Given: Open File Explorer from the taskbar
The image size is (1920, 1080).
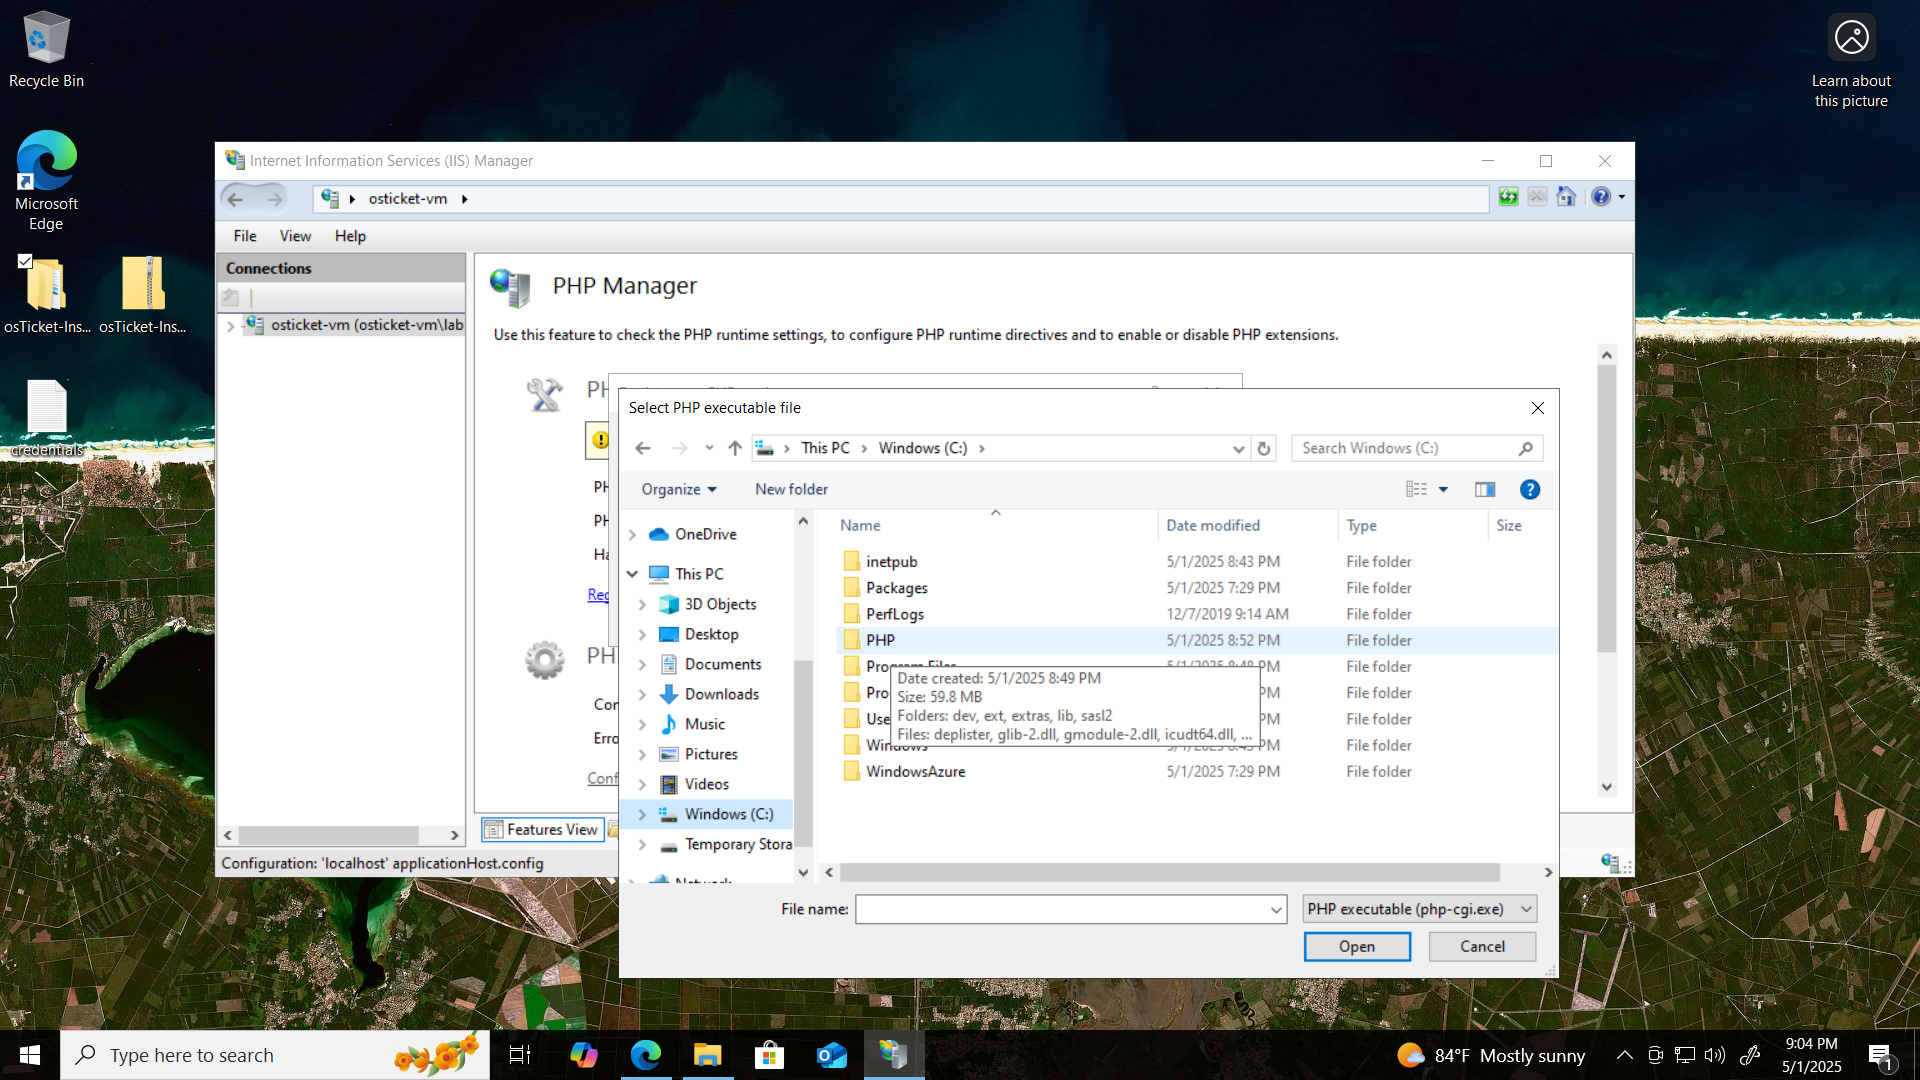Looking at the screenshot, I should [708, 1055].
